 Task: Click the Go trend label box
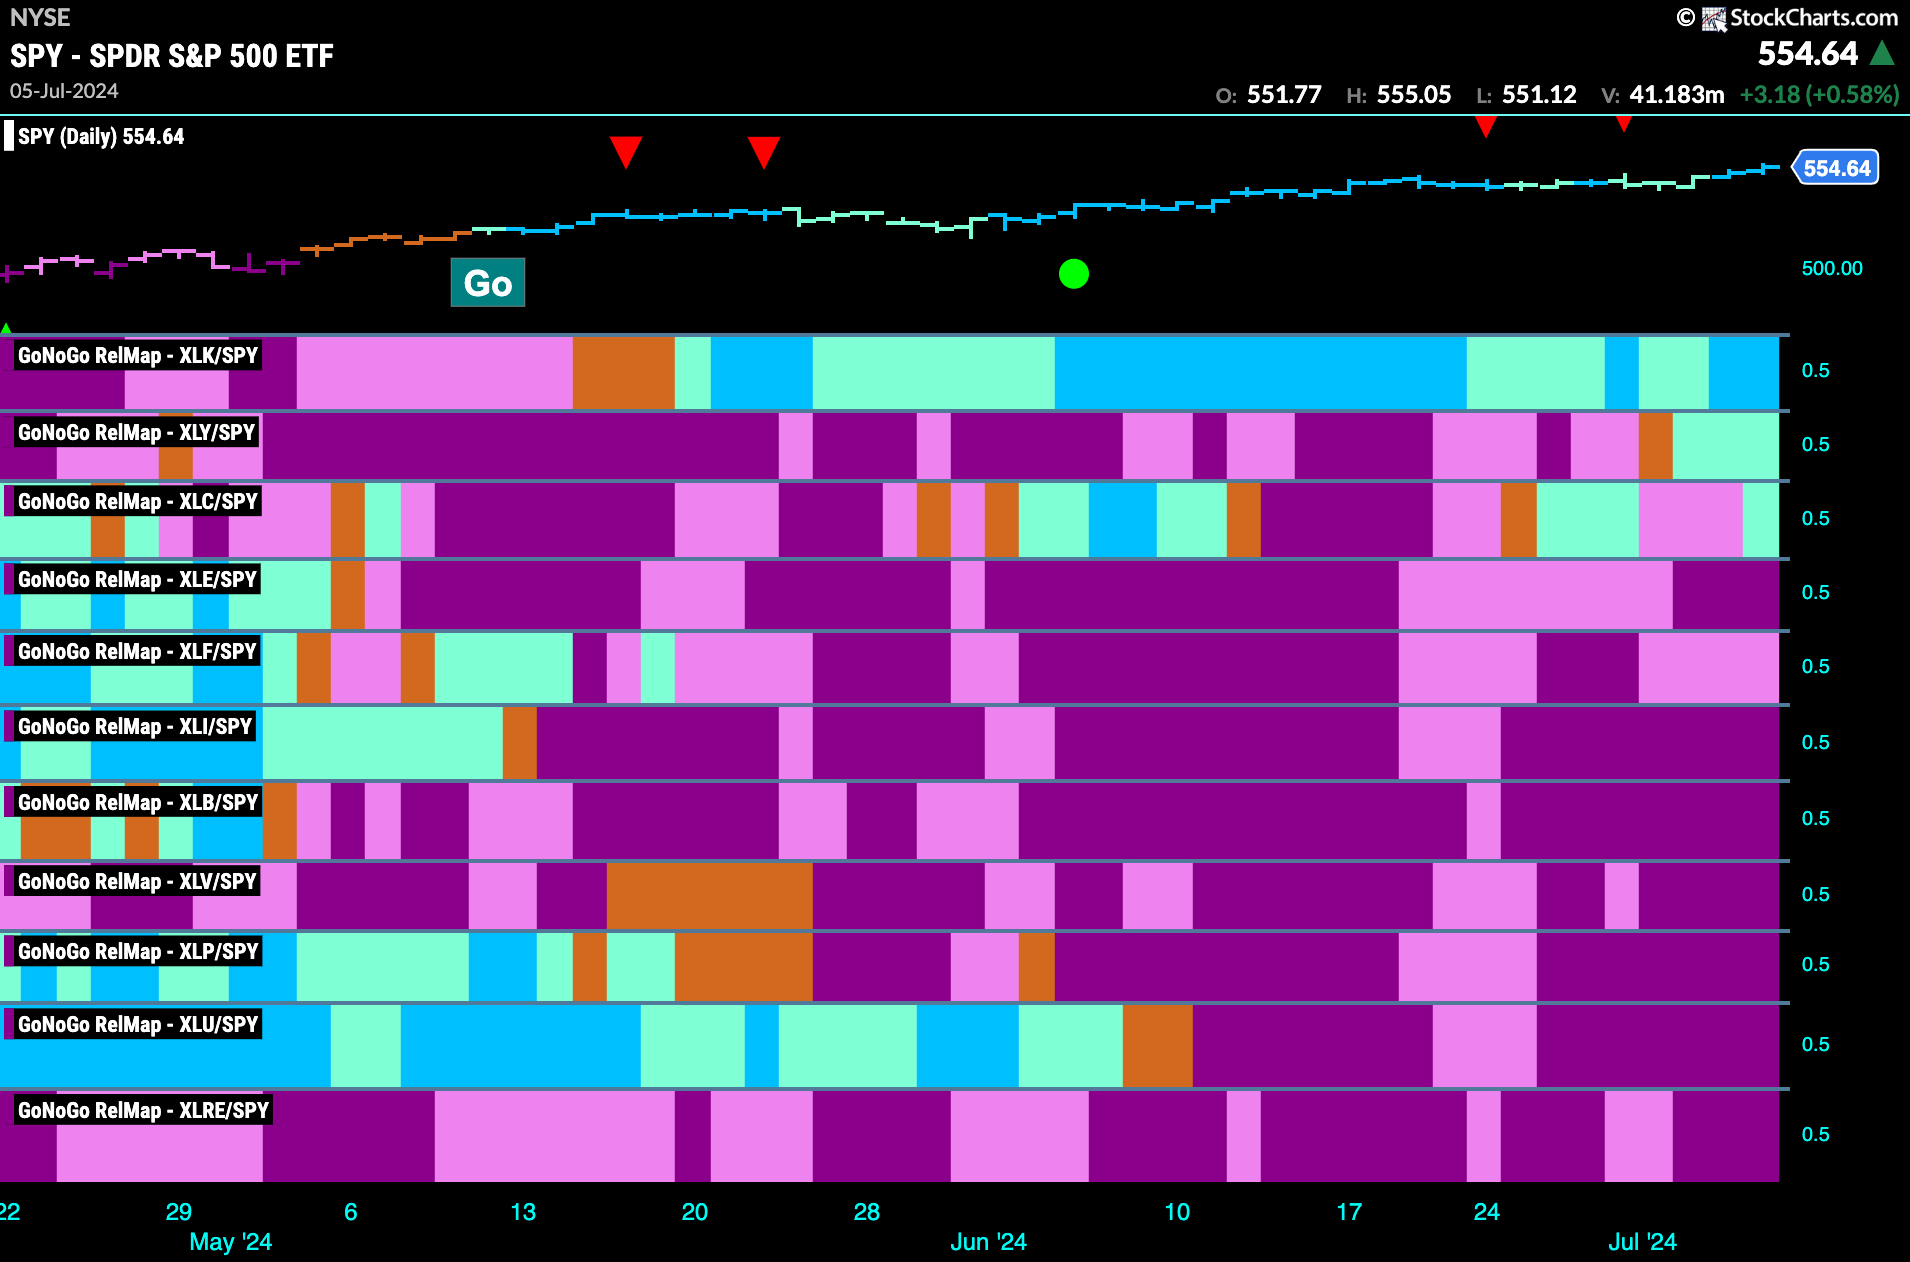tap(488, 283)
